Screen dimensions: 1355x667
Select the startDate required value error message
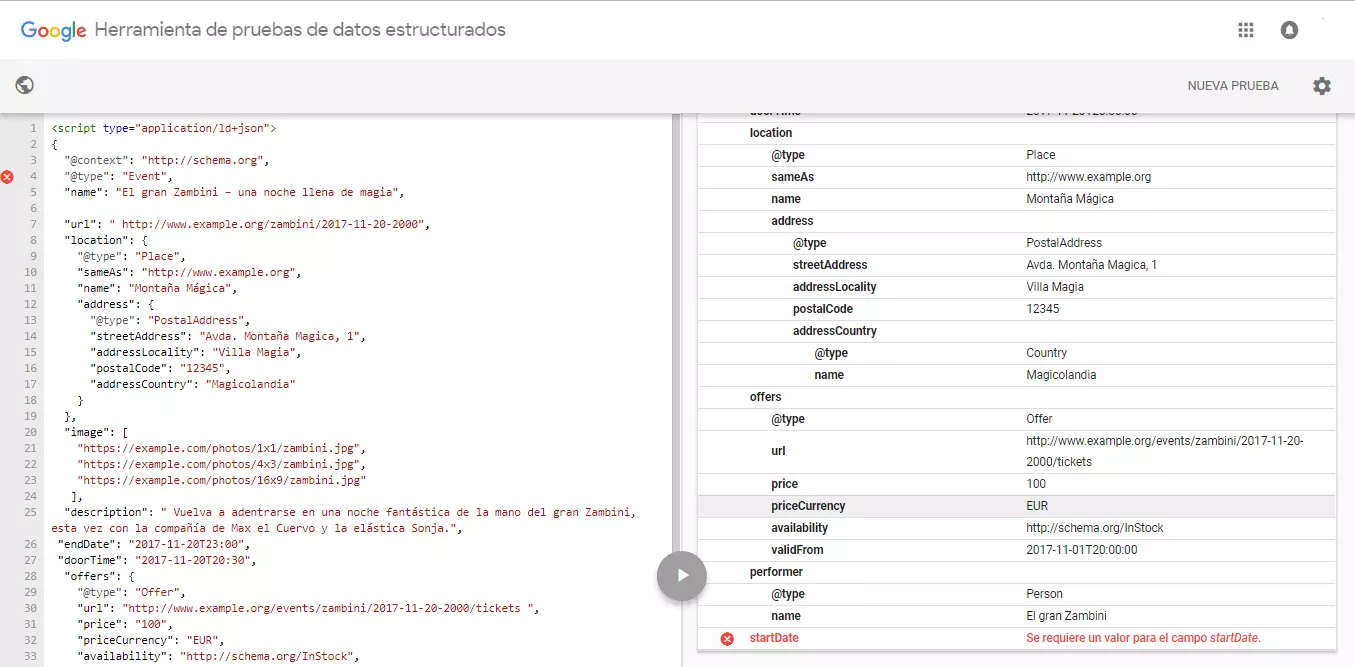pos(1143,638)
